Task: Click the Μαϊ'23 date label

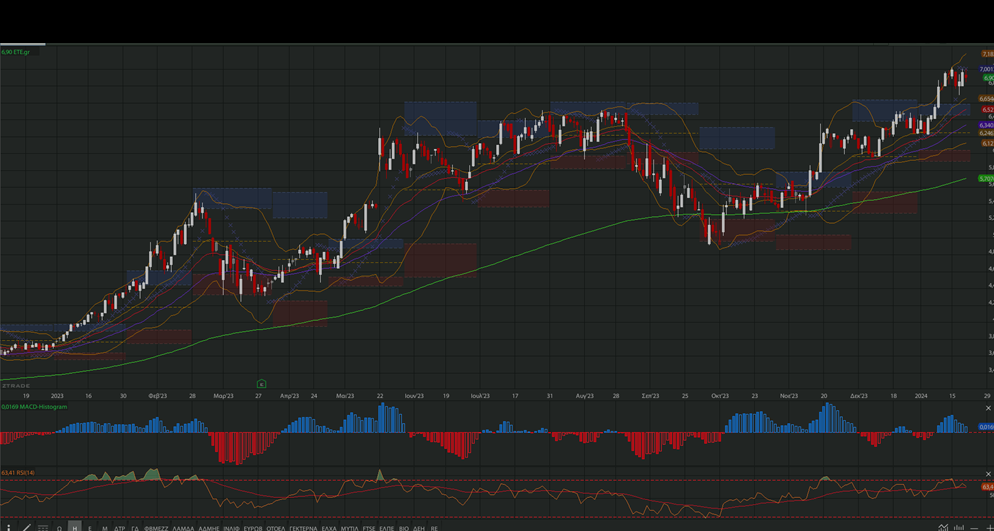Action: coord(345,396)
